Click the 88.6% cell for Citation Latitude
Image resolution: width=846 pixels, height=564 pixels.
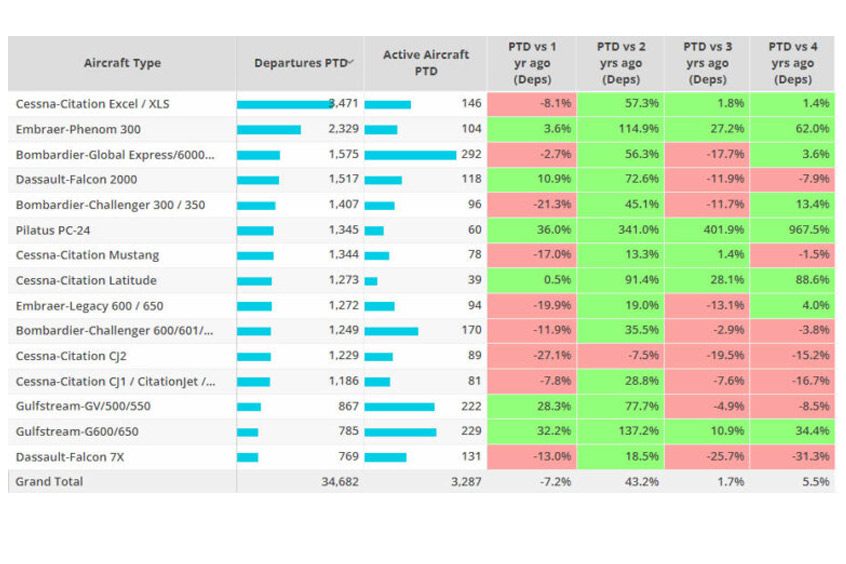[792, 281]
